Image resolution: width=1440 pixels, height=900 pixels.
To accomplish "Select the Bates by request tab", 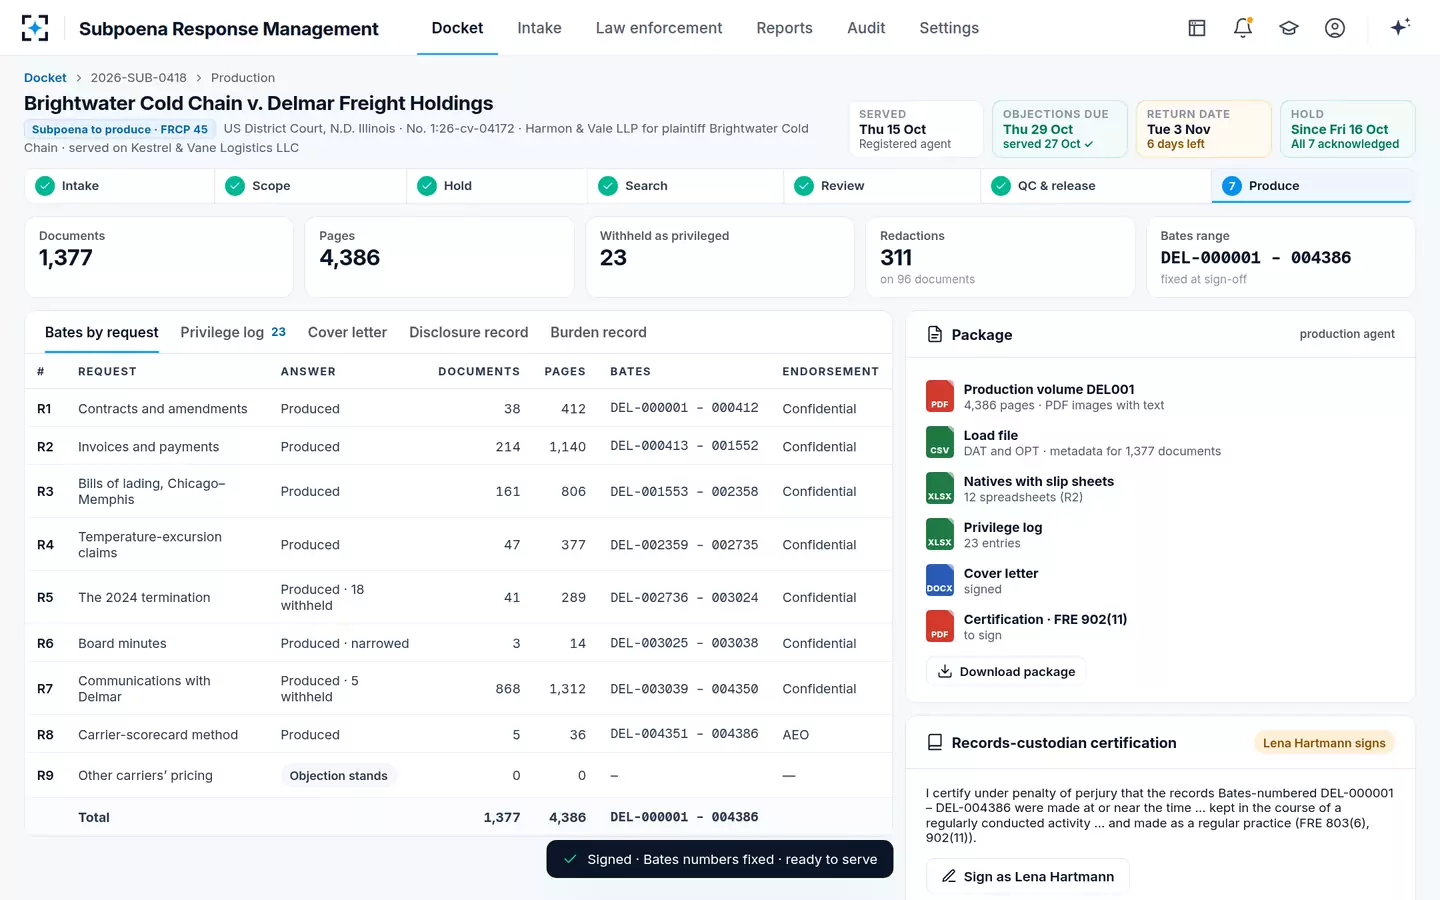I will click(102, 332).
